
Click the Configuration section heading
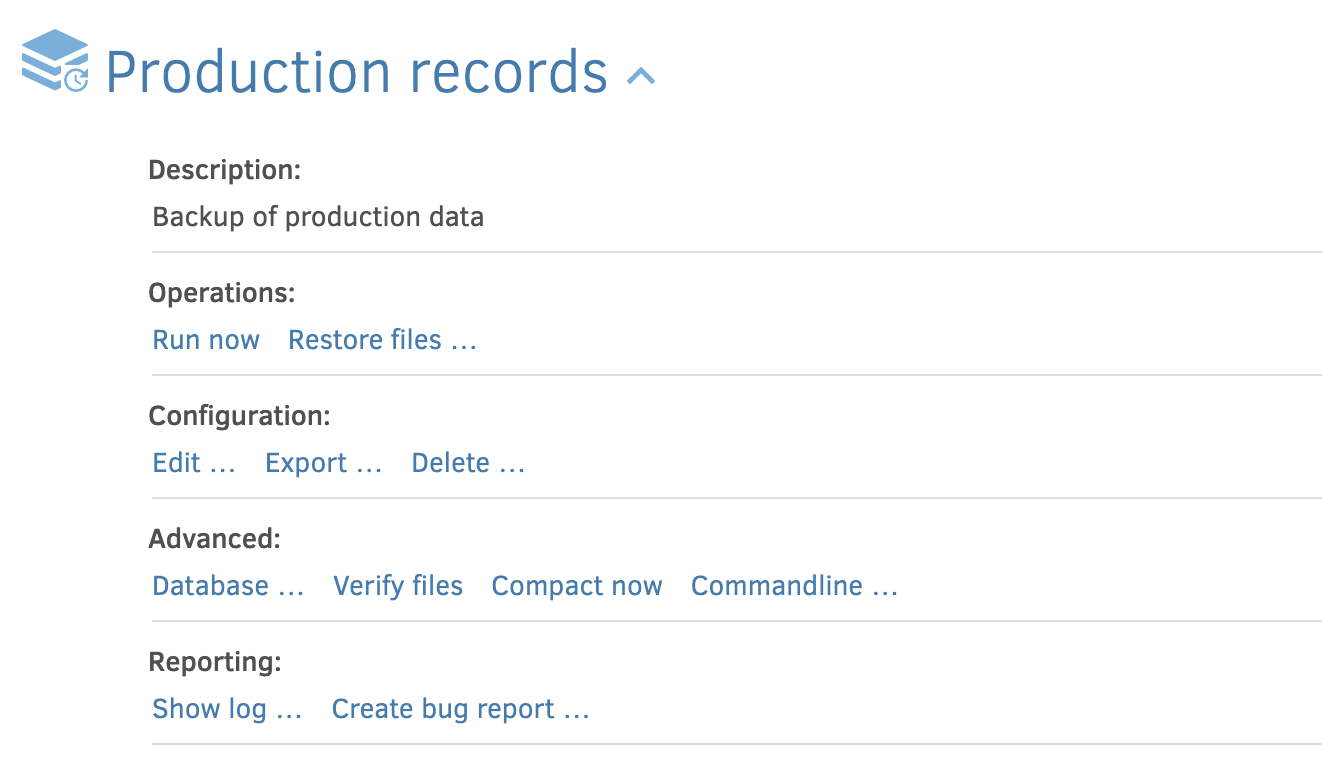[239, 416]
